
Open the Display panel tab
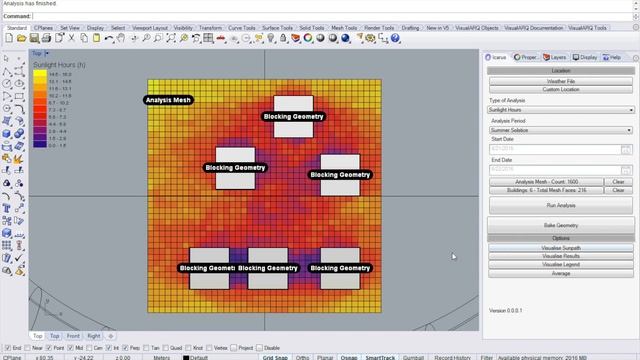(x=584, y=58)
